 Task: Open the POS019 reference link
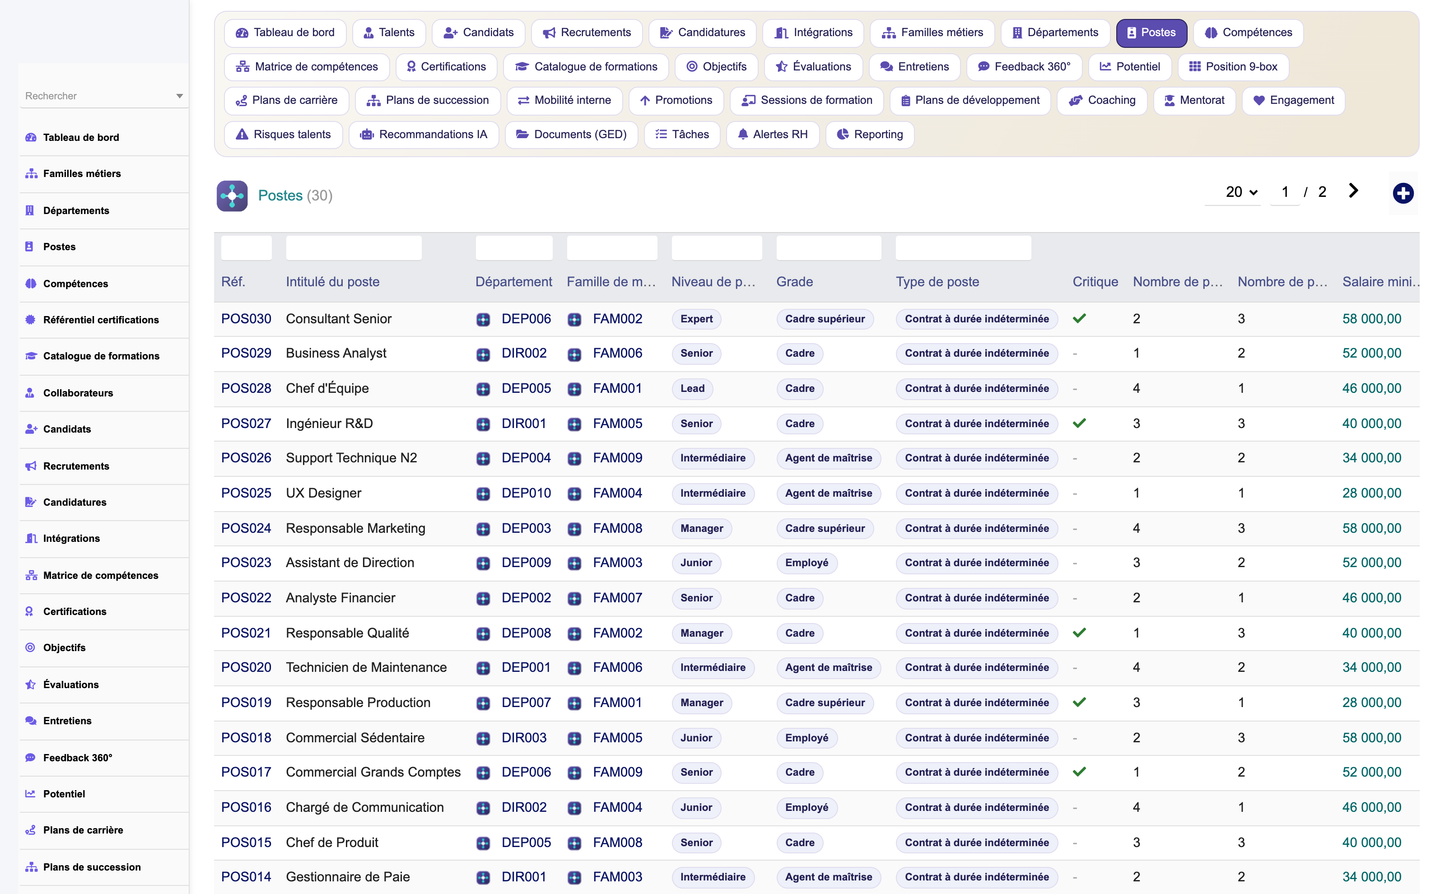pos(246,703)
